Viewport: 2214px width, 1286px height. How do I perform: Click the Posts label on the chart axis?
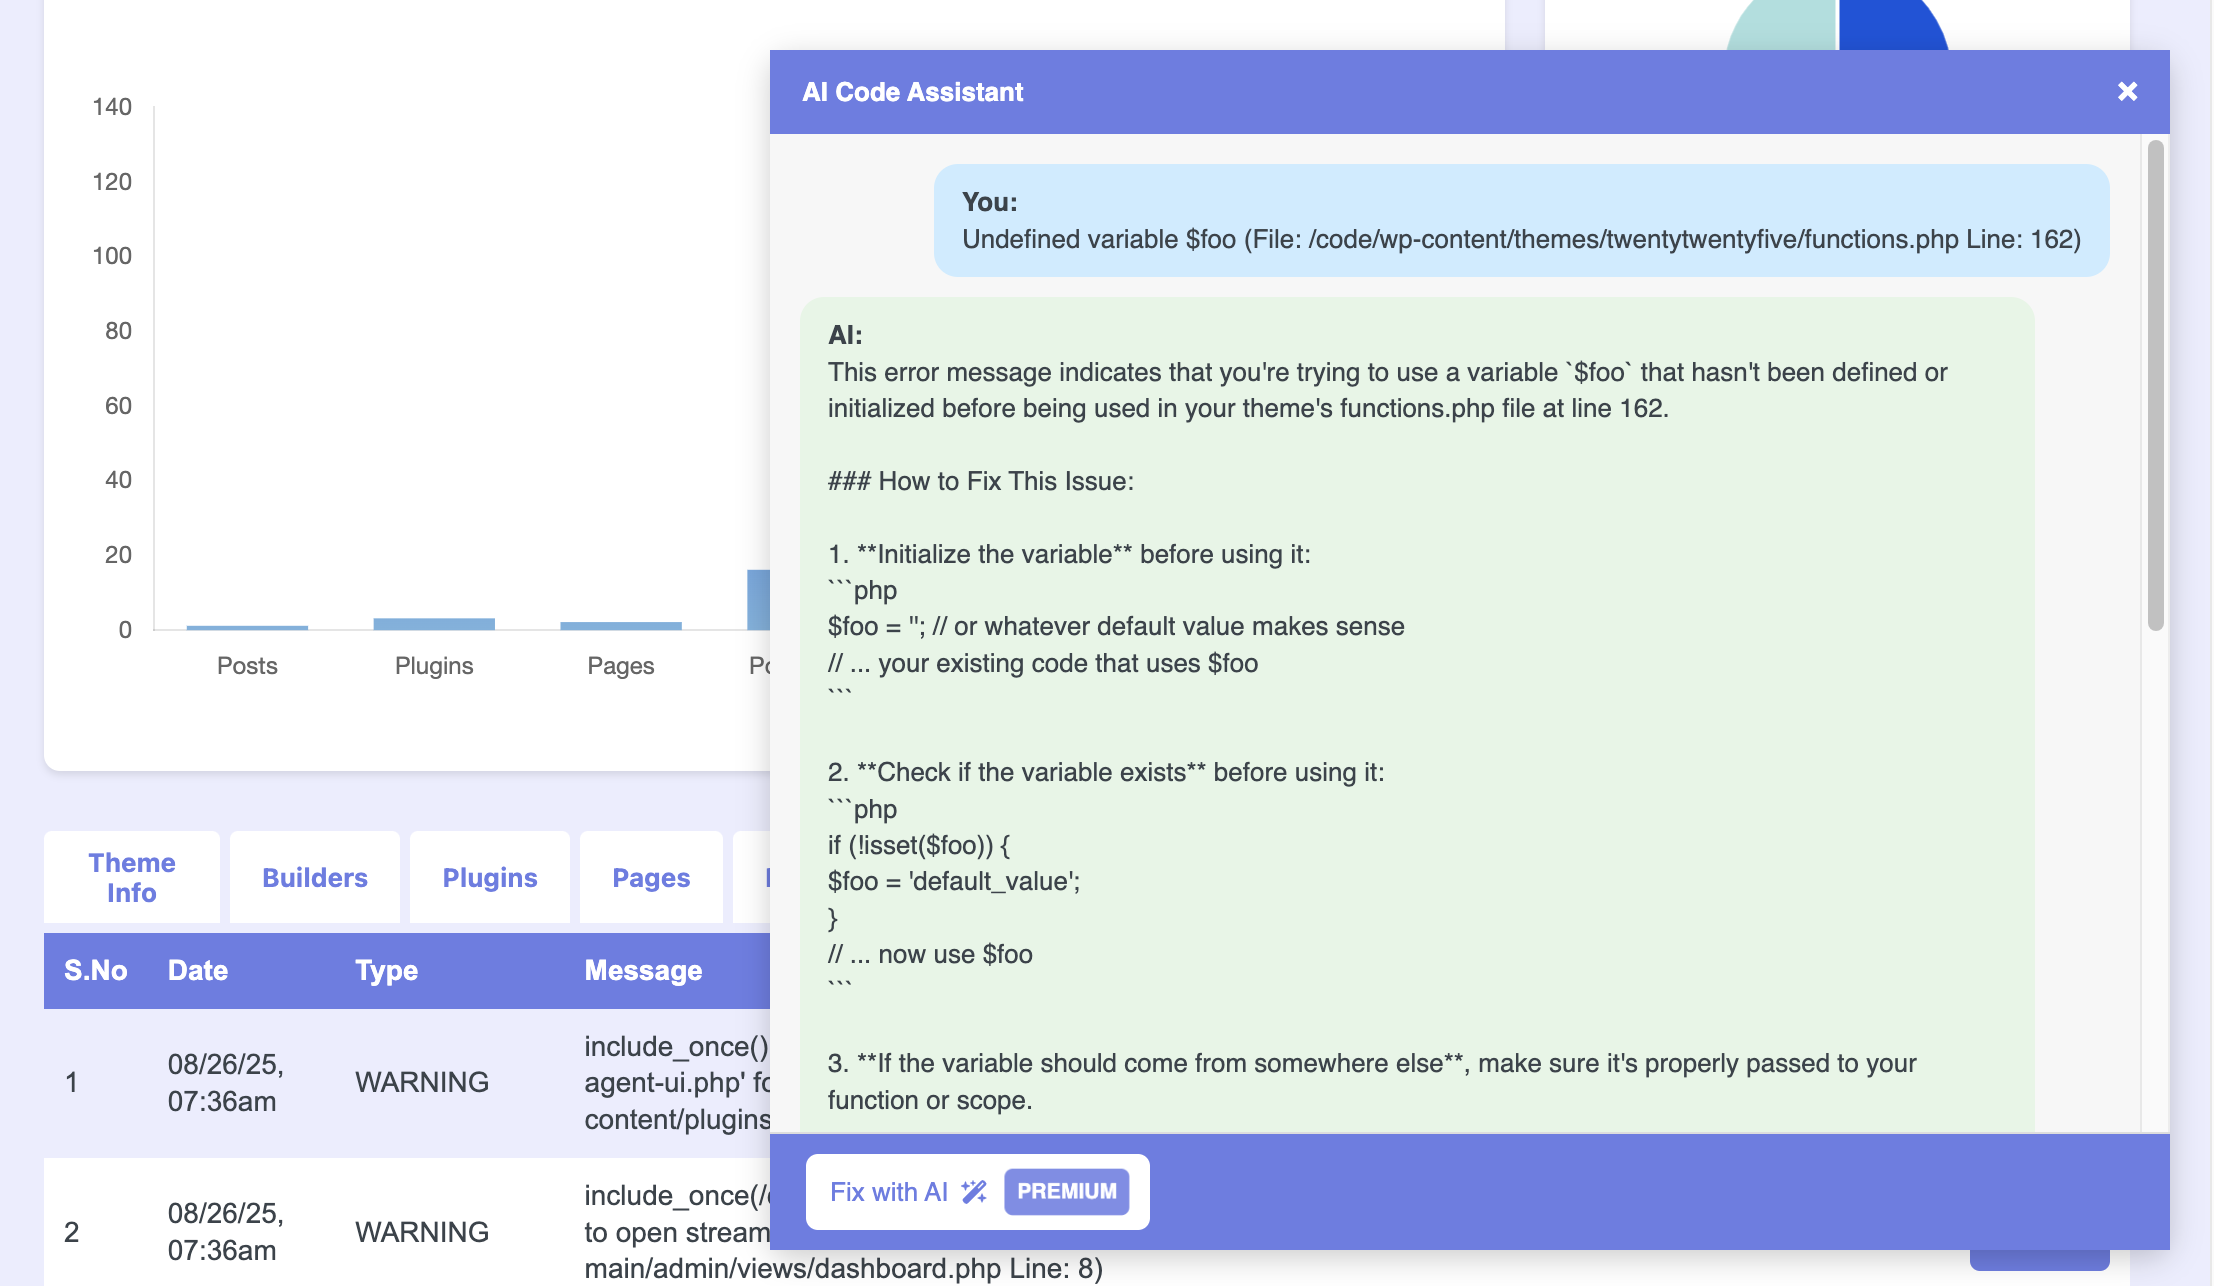click(x=247, y=665)
